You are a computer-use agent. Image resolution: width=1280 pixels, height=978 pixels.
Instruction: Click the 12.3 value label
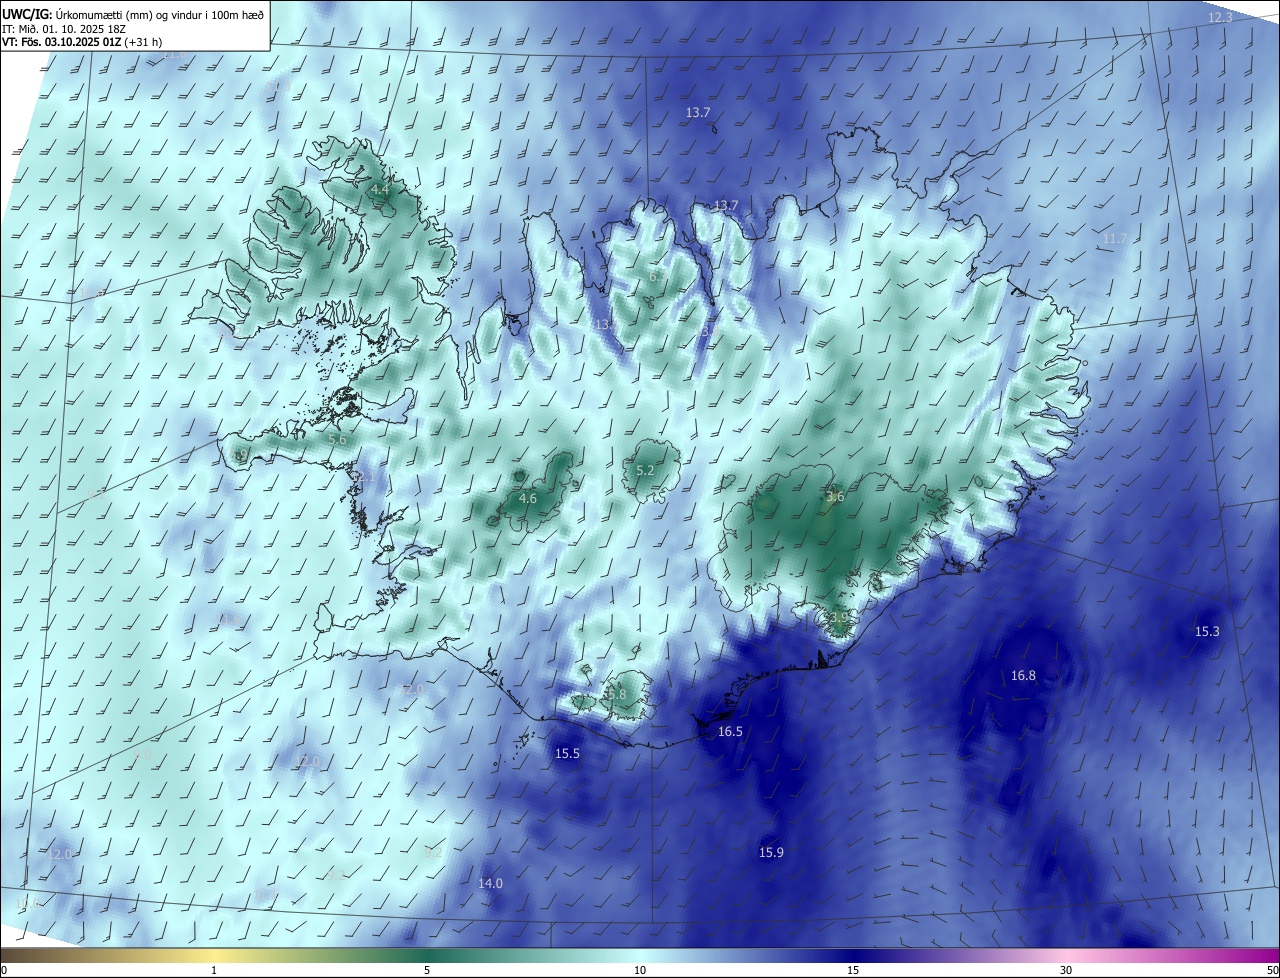click(x=1220, y=18)
